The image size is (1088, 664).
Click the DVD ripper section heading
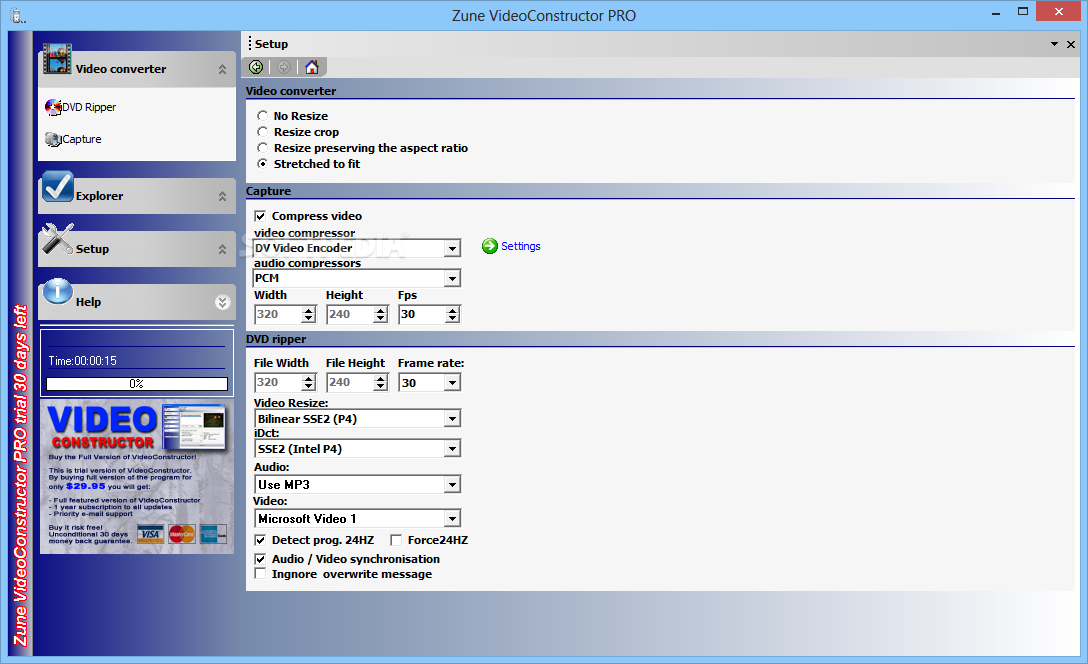point(276,339)
